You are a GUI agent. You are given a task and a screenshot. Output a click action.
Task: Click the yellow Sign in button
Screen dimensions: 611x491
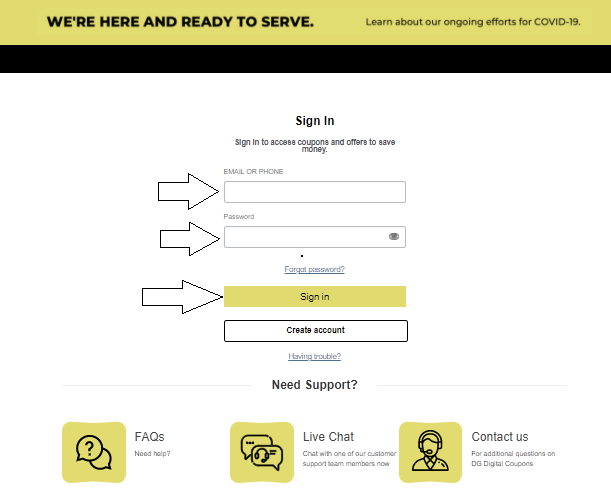point(315,297)
